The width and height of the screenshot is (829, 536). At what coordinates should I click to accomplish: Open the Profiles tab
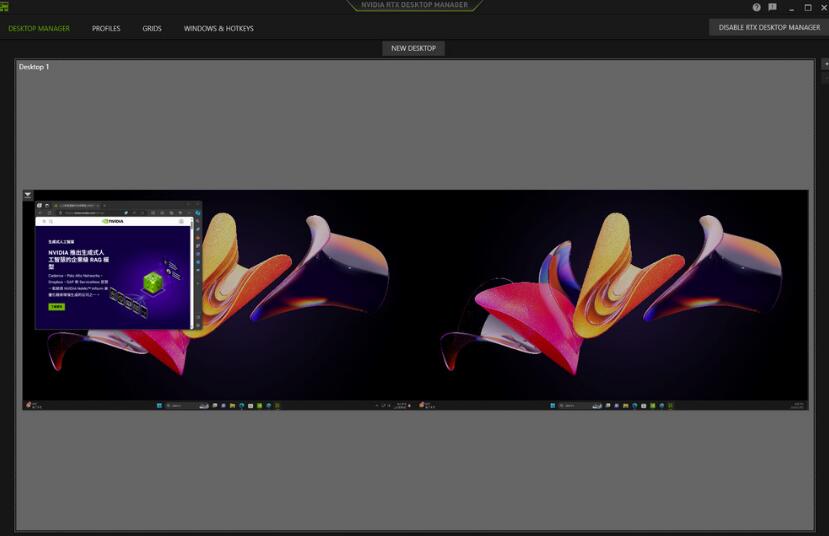(106, 28)
